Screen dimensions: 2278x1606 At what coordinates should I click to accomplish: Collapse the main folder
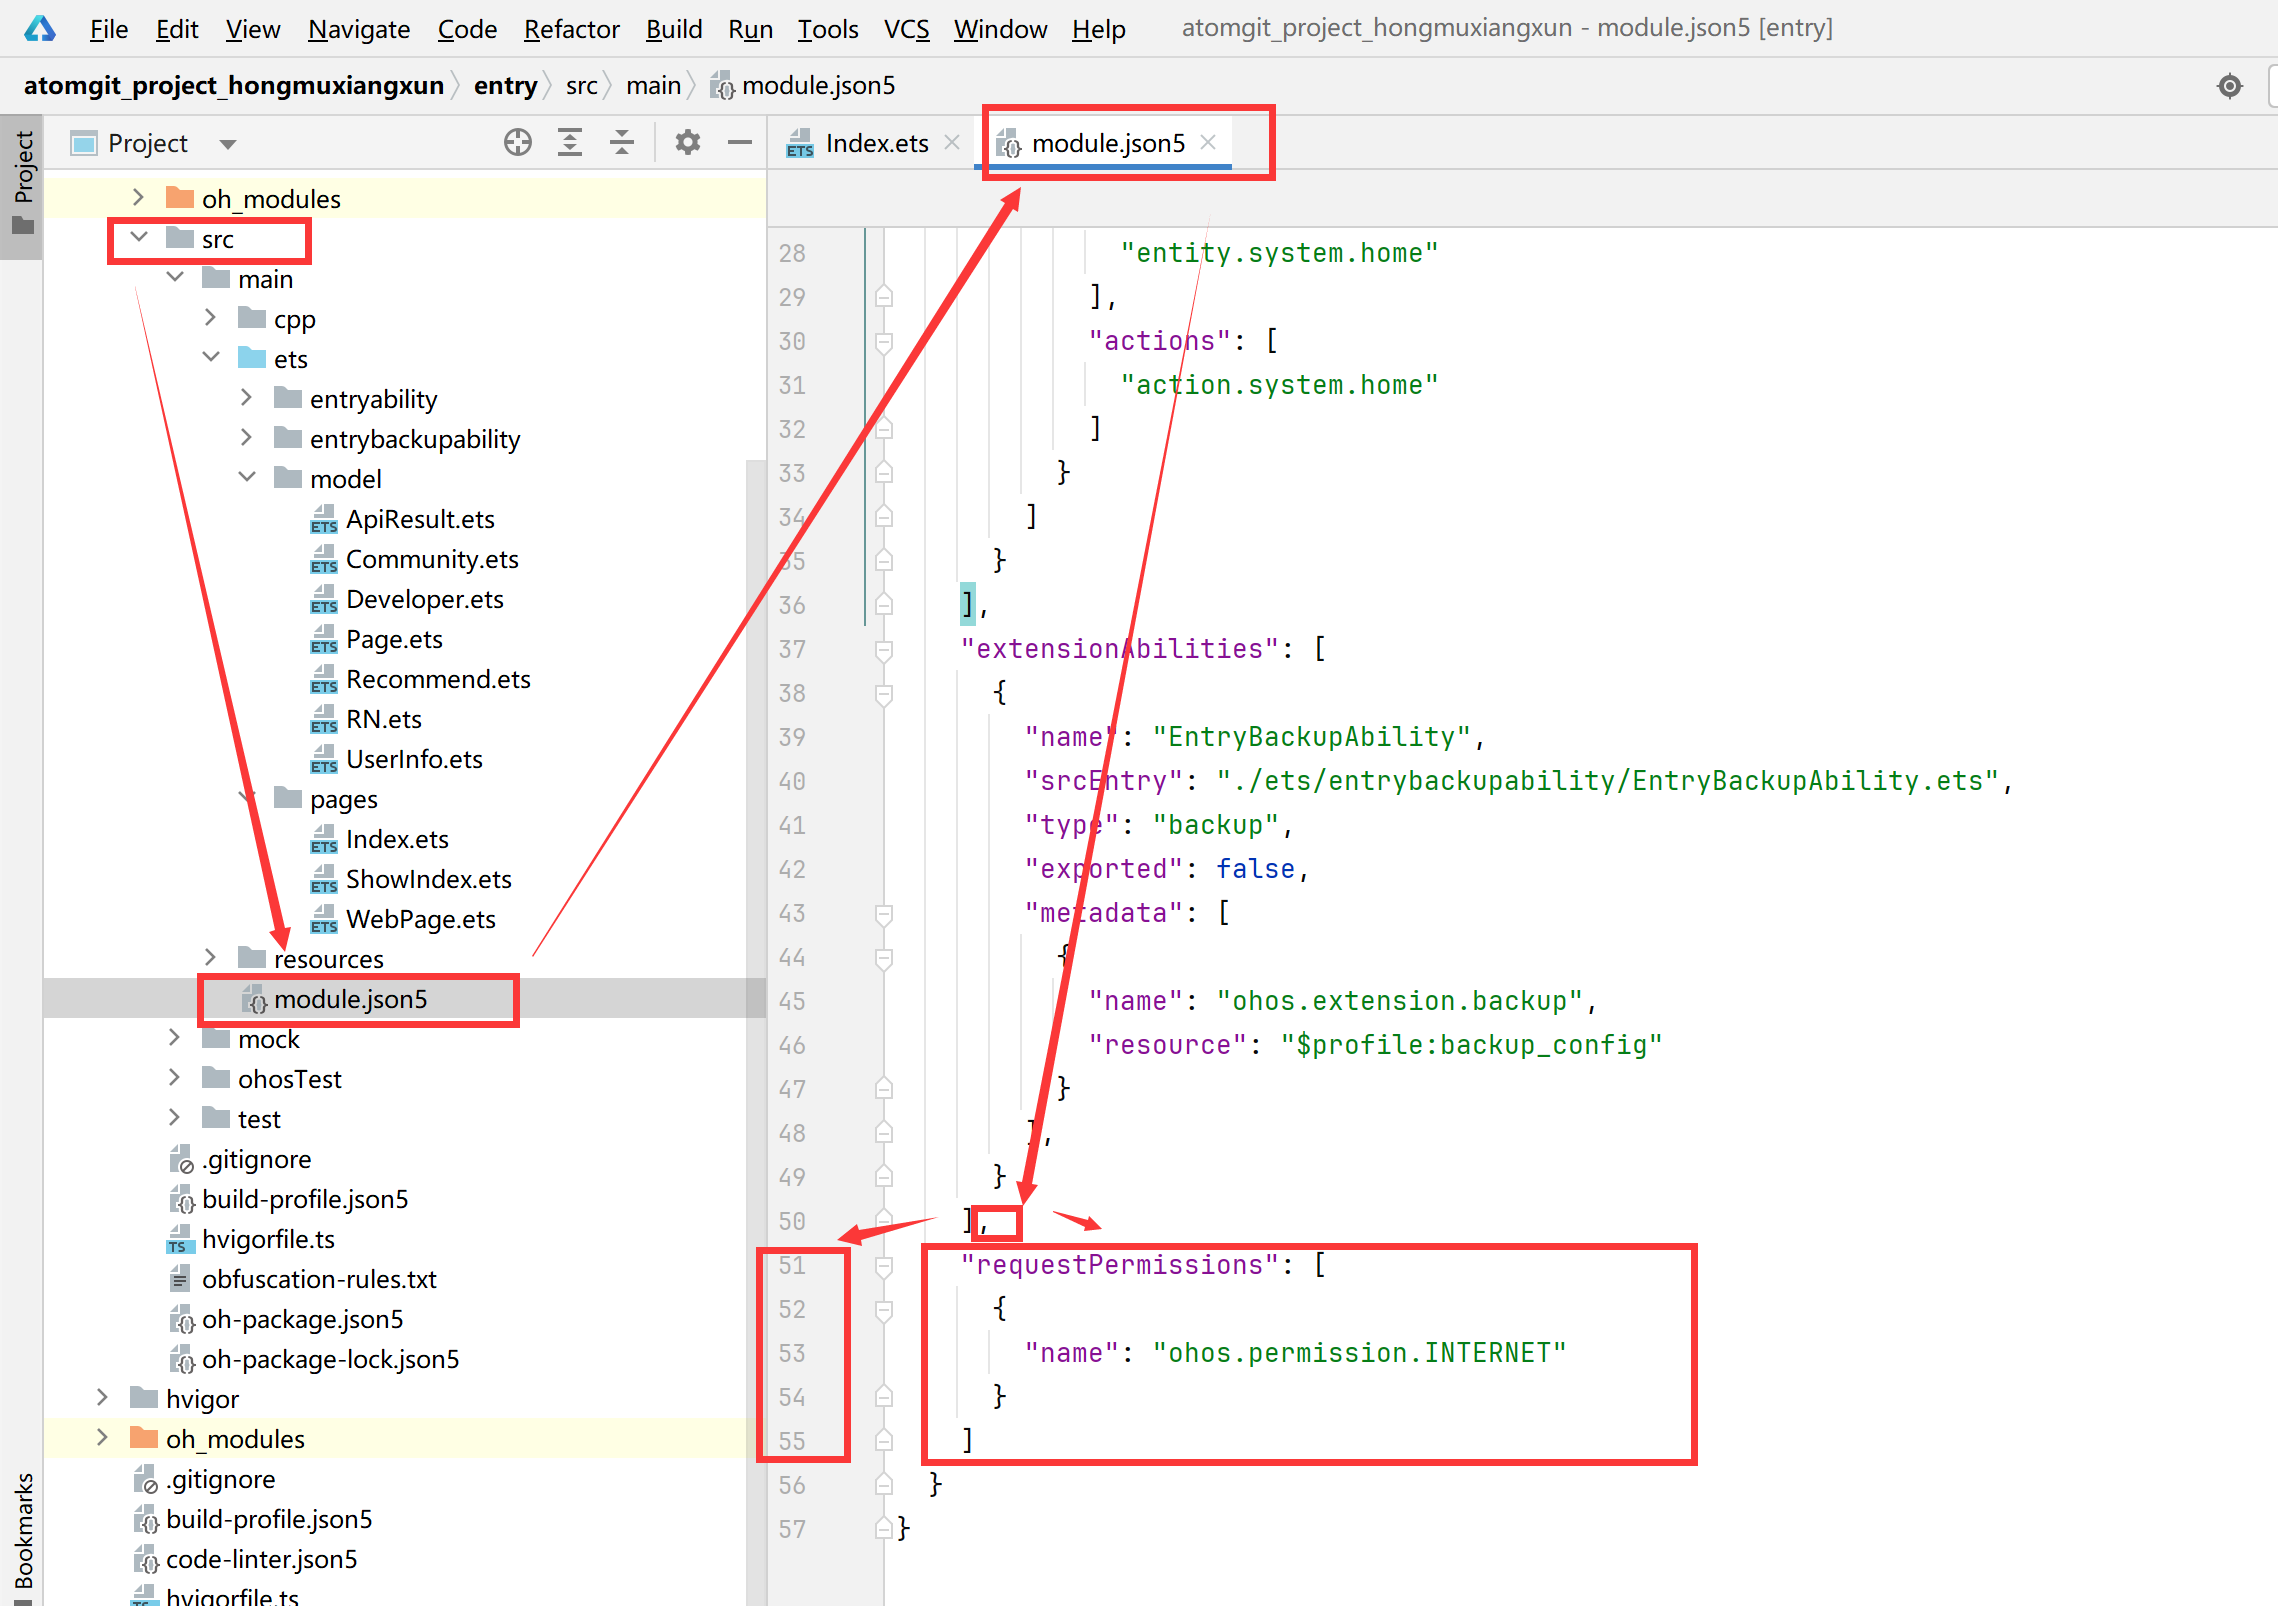point(175,278)
